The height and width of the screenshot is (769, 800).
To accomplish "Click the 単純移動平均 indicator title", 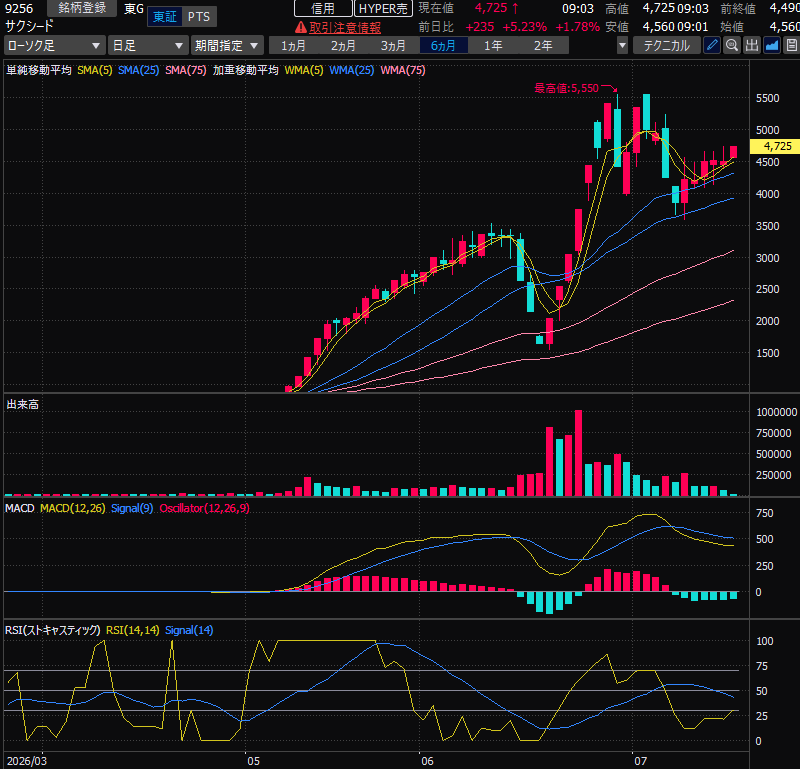I will click(x=39, y=70).
